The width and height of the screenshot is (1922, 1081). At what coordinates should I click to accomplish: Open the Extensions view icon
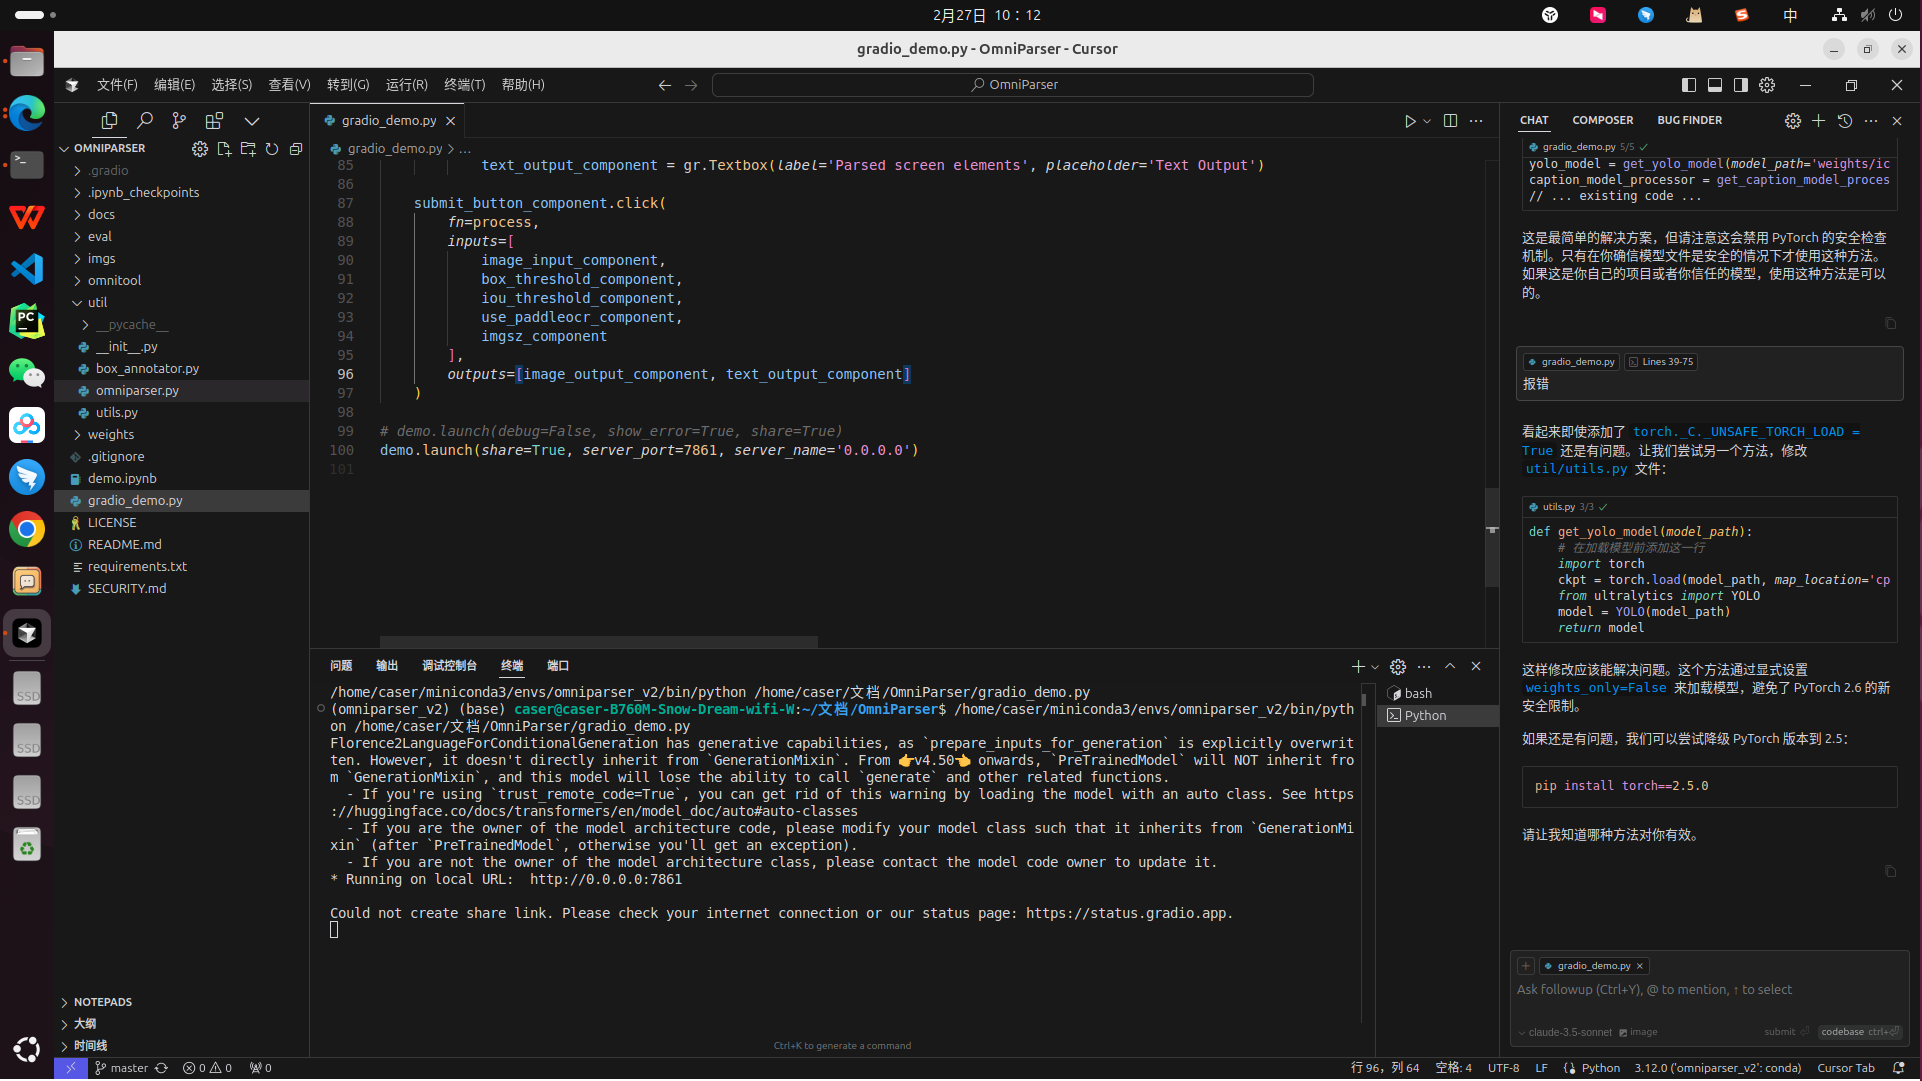click(214, 121)
